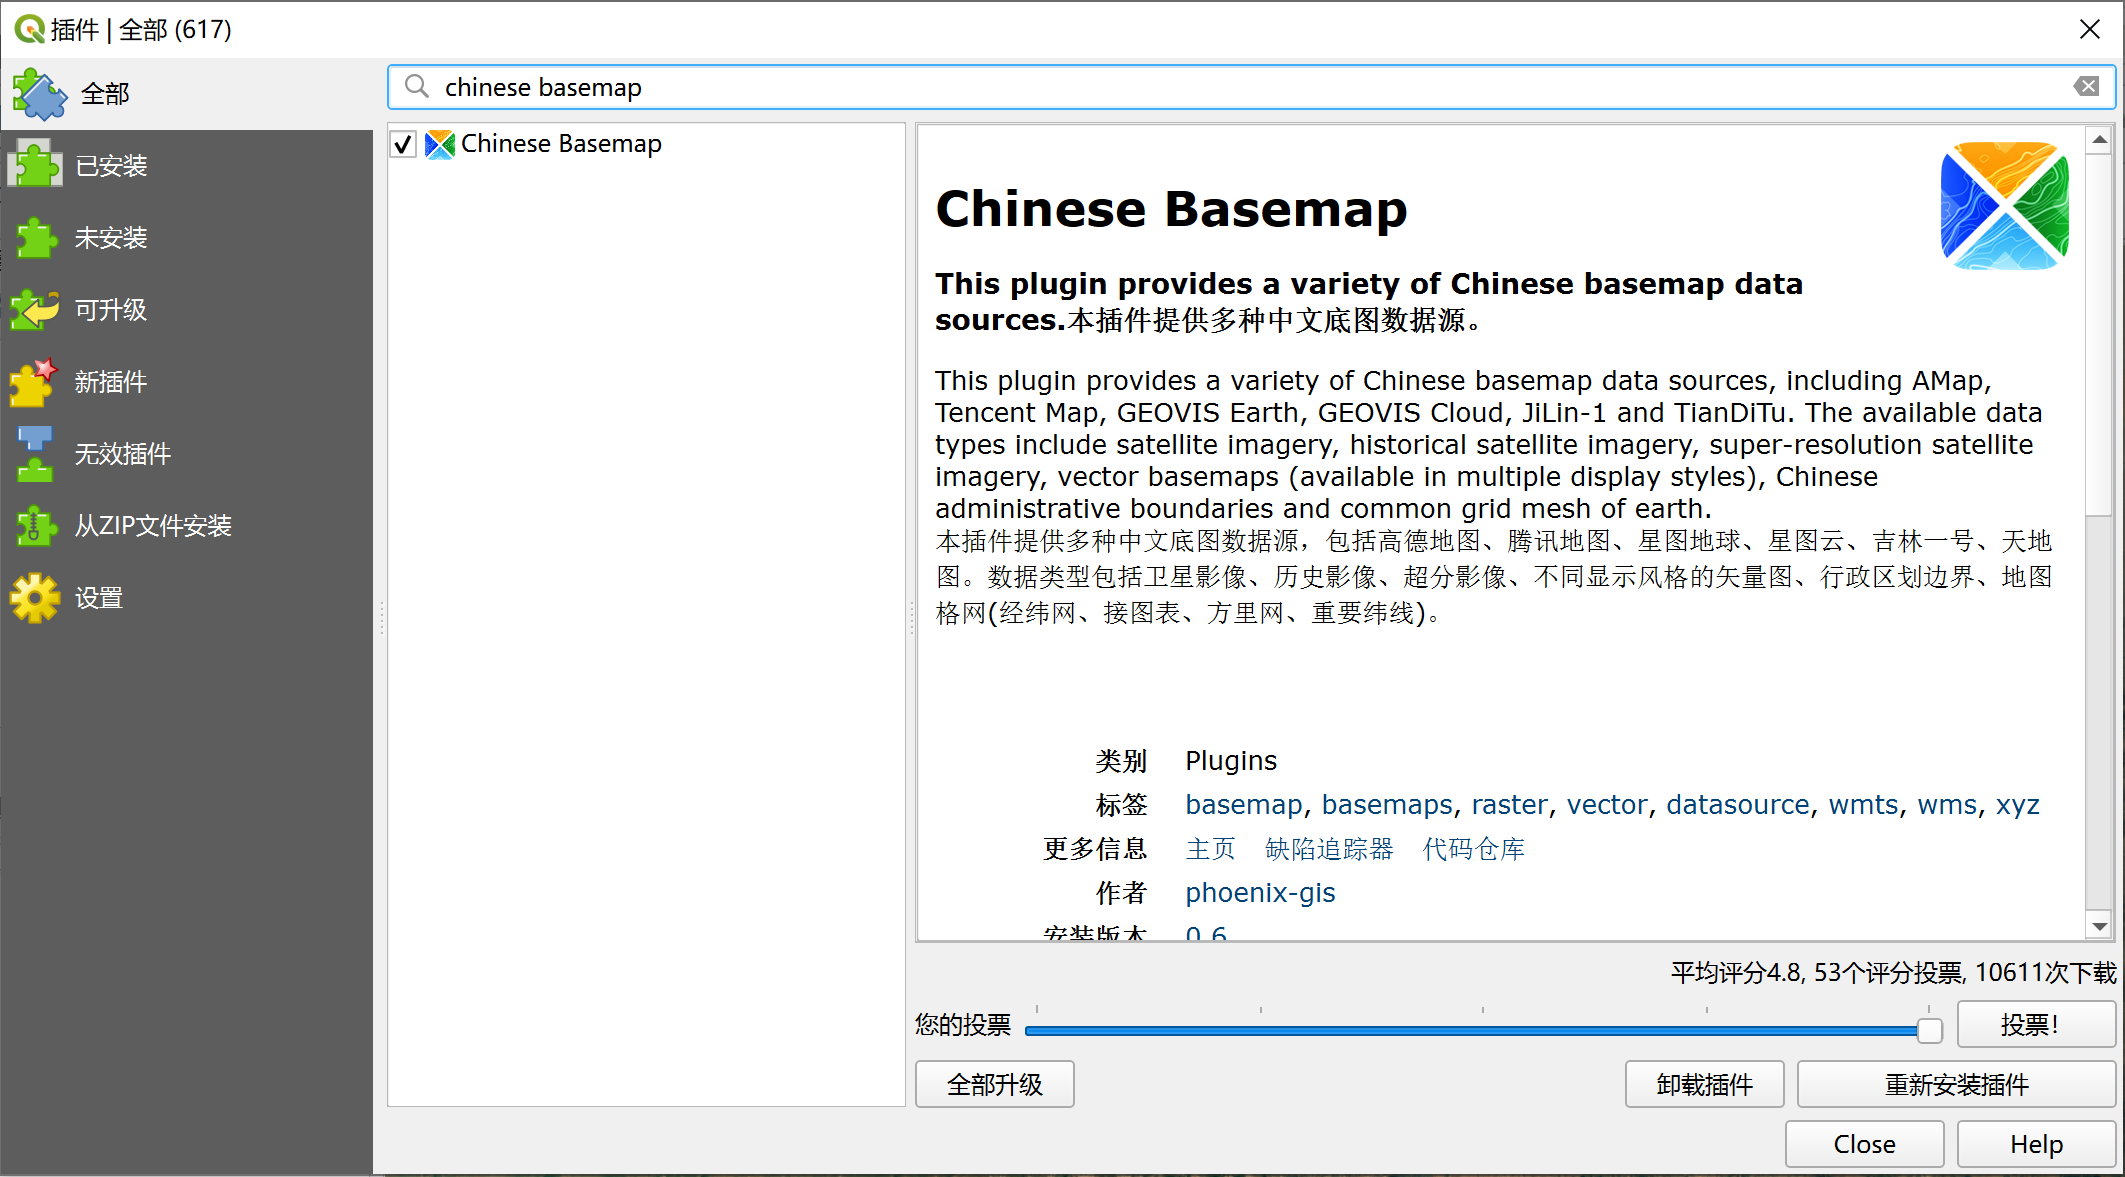The width and height of the screenshot is (2125, 1177).
Task: Open the 新插件 (New plugins) star icon
Action: (x=34, y=381)
